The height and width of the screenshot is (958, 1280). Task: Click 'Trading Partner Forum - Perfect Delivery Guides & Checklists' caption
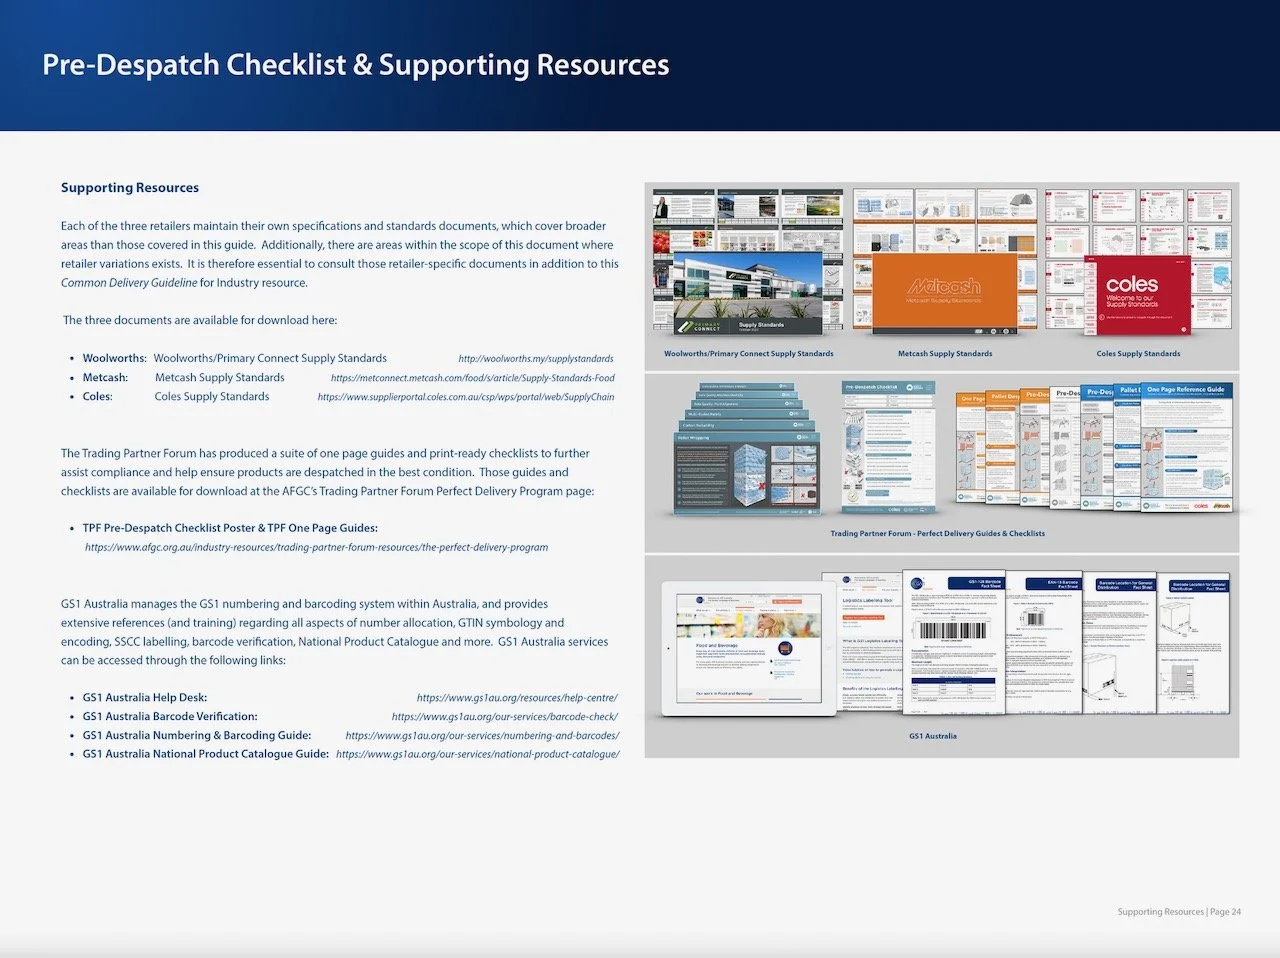(x=938, y=534)
